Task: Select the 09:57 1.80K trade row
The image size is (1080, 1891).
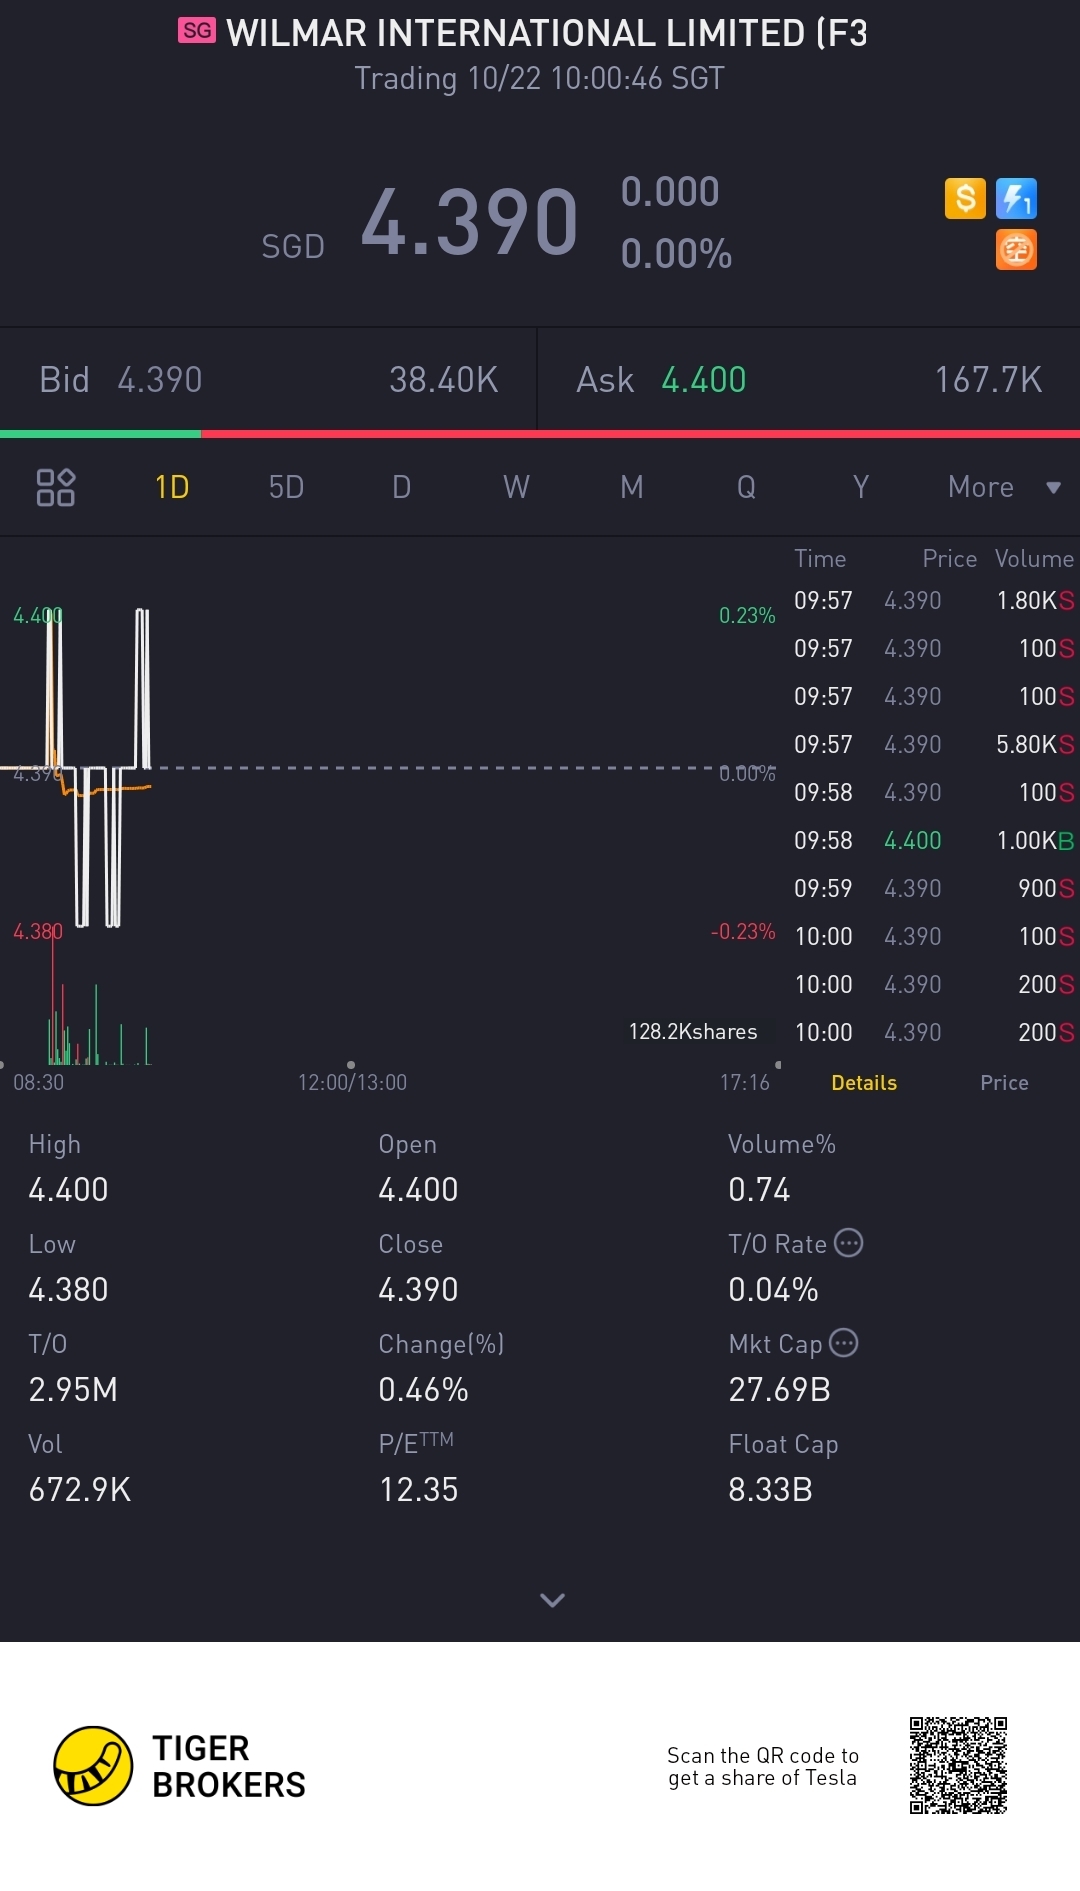Action: coord(934,600)
